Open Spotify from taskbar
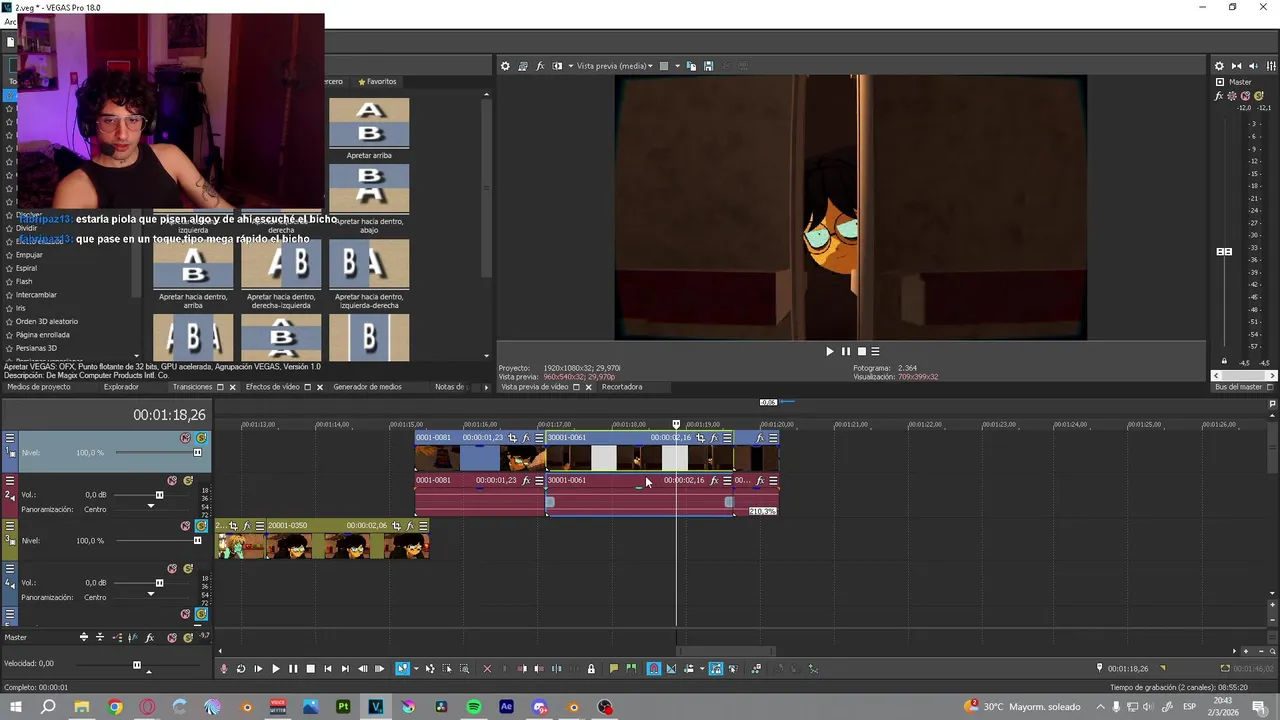Screen dimensions: 1280x720 [x=474, y=707]
